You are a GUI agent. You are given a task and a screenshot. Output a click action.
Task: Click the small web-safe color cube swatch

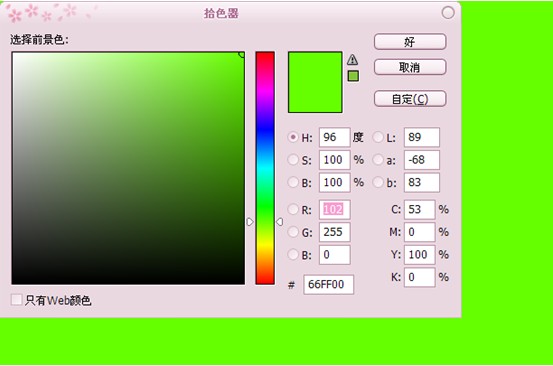353,76
